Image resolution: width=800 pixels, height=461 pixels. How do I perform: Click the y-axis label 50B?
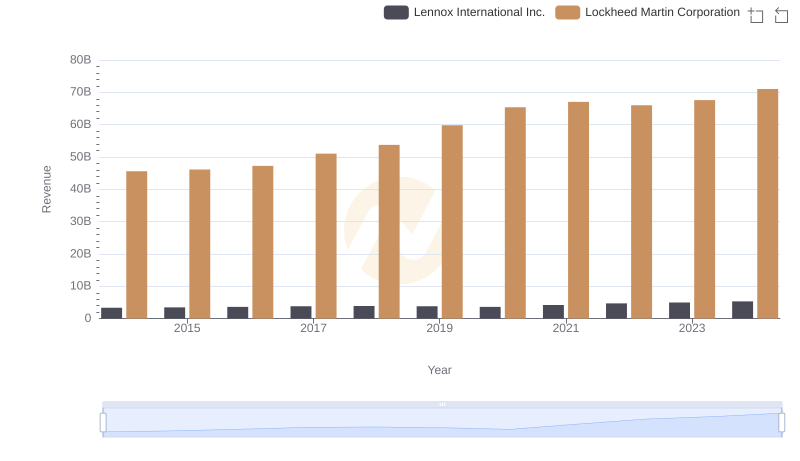(x=81, y=157)
